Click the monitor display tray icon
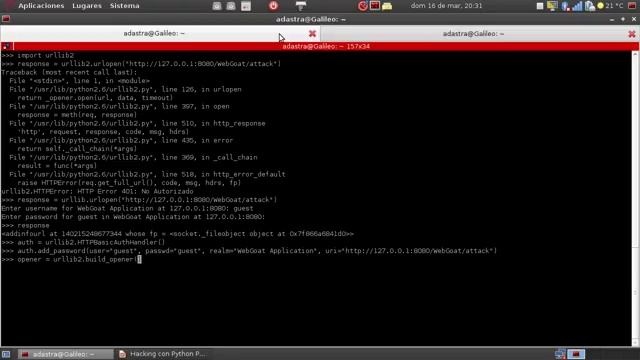 (x=552, y=6)
